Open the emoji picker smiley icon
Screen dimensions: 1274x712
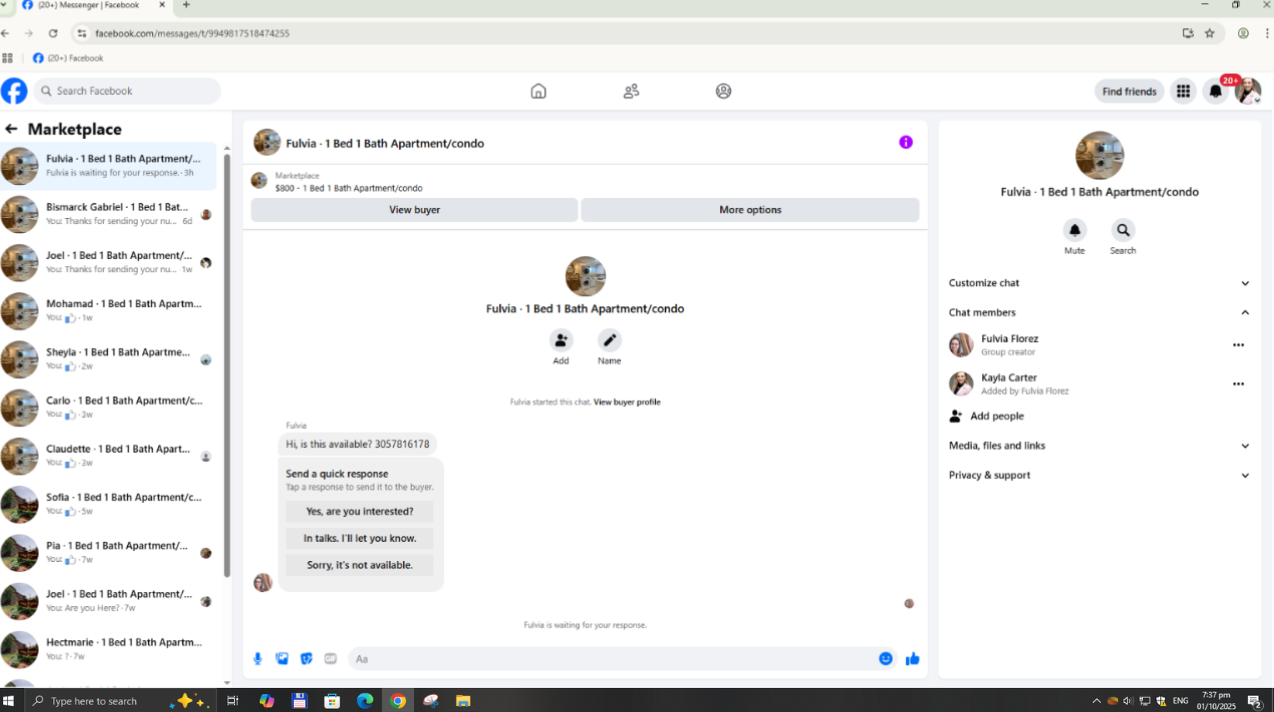coord(886,659)
